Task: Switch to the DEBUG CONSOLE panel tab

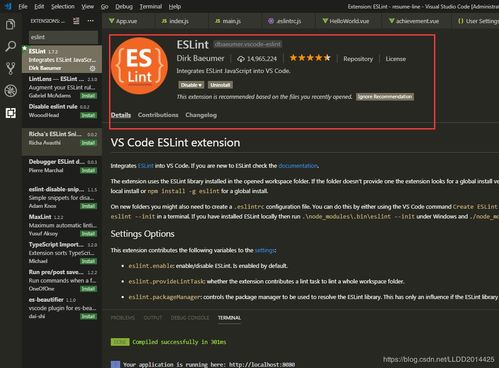Action: [190, 318]
